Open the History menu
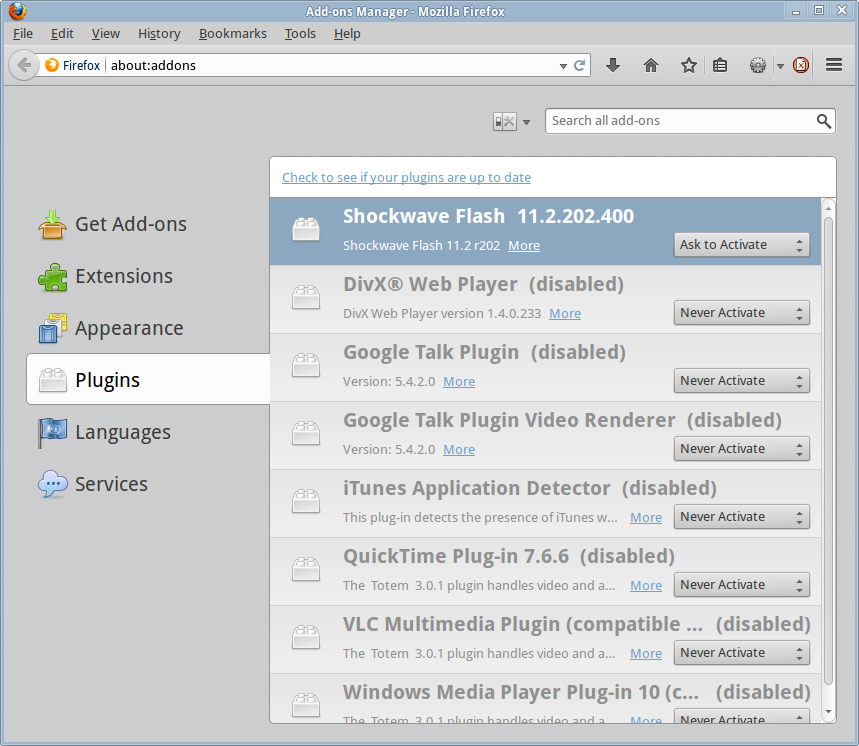Image resolution: width=859 pixels, height=746 pixels. pos(159,33)
